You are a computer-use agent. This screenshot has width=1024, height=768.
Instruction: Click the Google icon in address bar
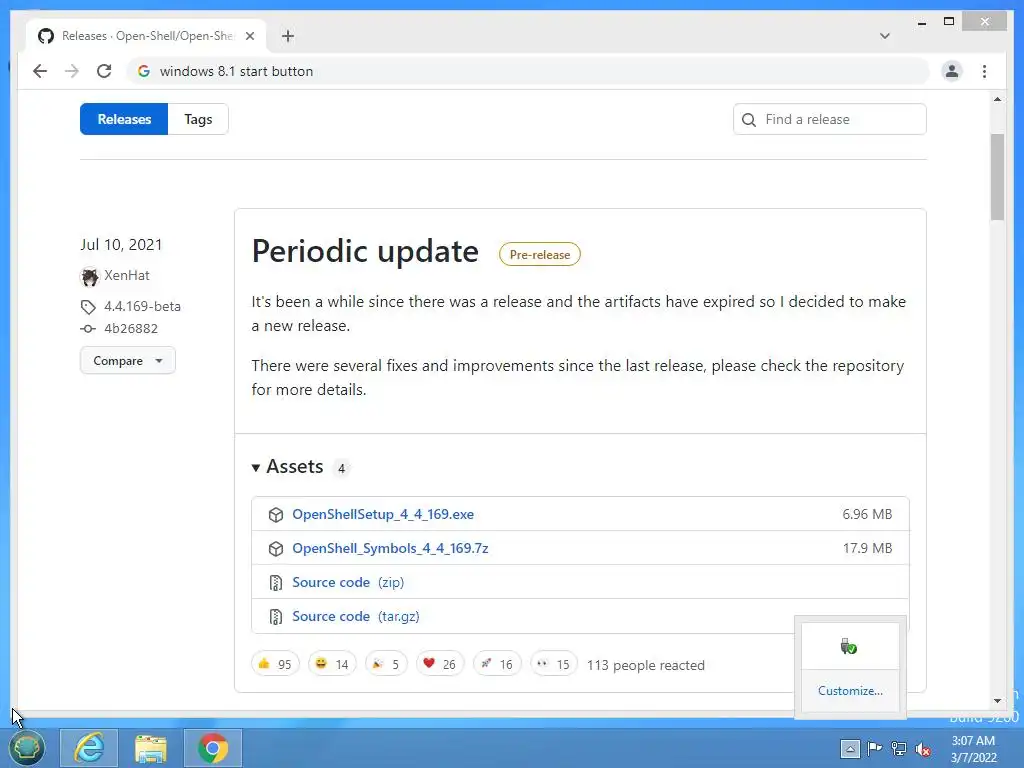coord(144,71)
